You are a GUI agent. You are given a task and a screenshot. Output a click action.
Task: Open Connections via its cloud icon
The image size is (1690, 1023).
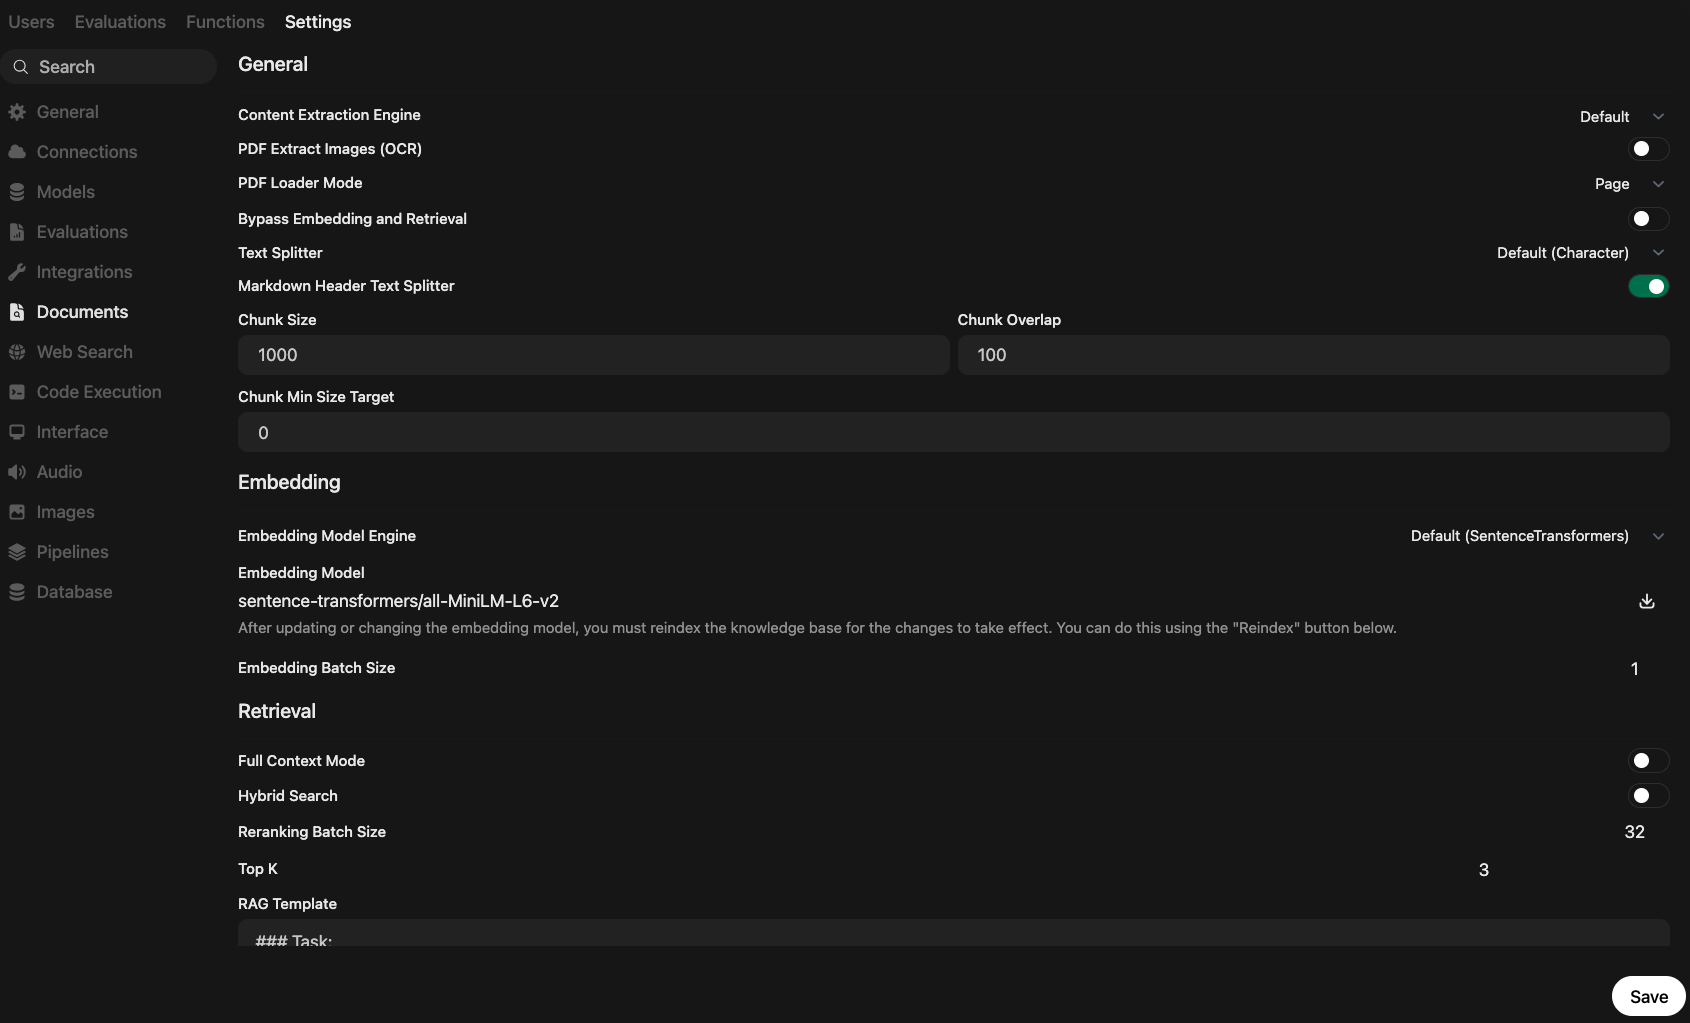(17, 152)
